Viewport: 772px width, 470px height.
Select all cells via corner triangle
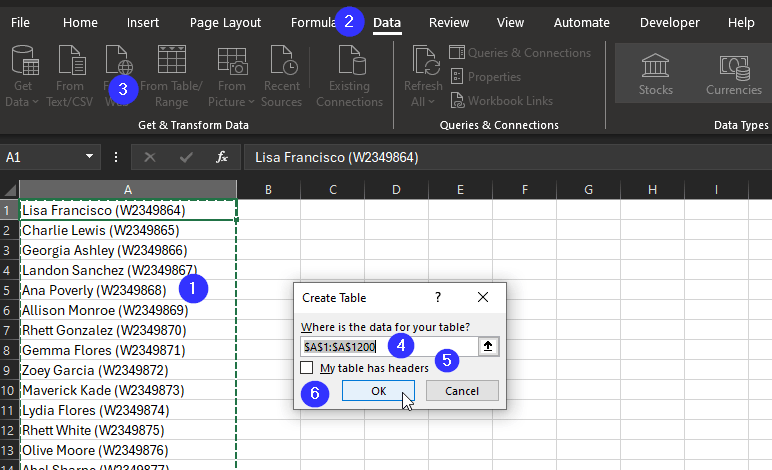coord(10,189)
